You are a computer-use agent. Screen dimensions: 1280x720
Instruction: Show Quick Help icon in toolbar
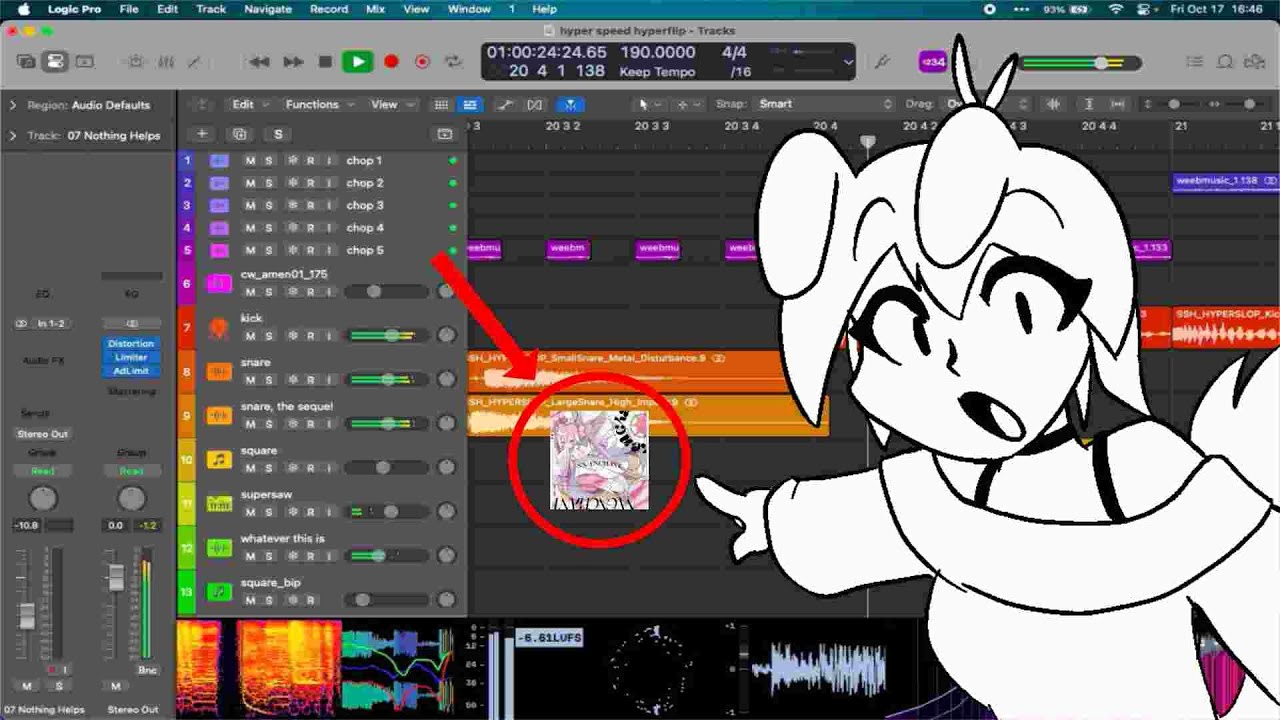click(x=84, y=62)
